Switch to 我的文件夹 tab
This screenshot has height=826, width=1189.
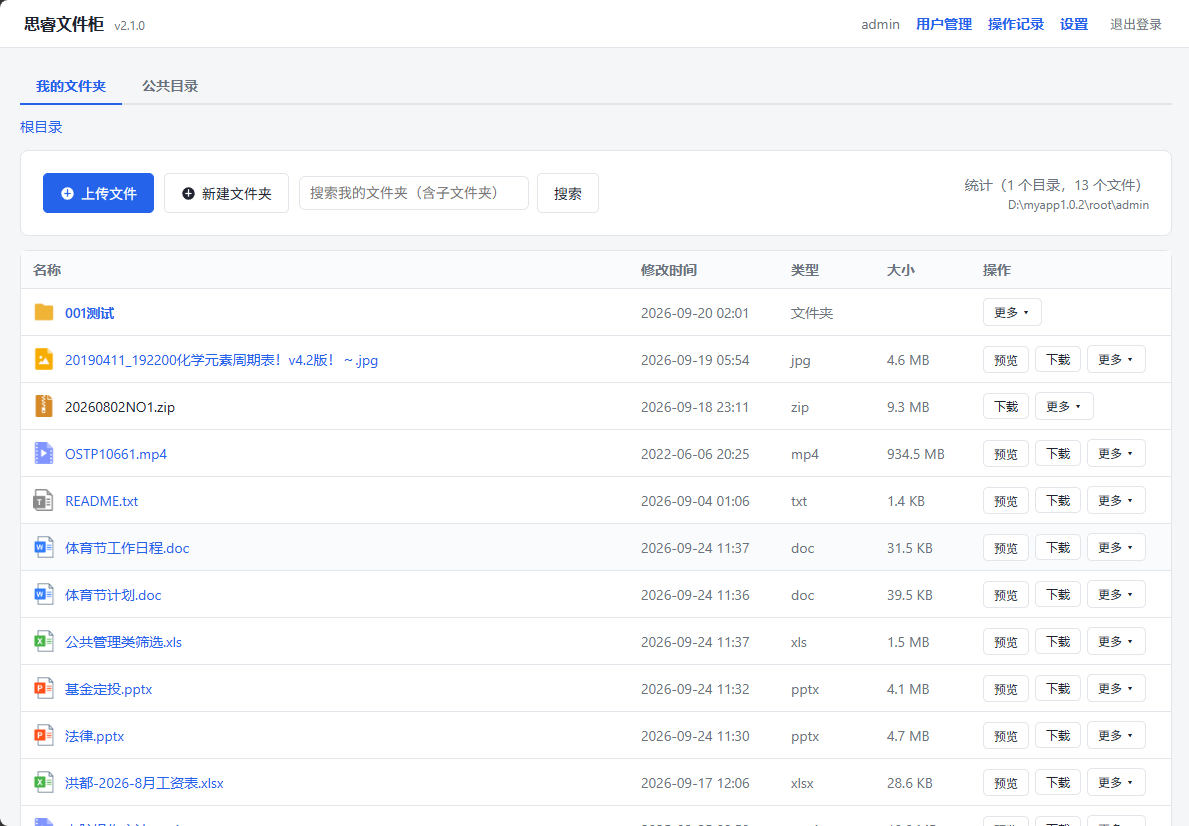pos(71,86)
